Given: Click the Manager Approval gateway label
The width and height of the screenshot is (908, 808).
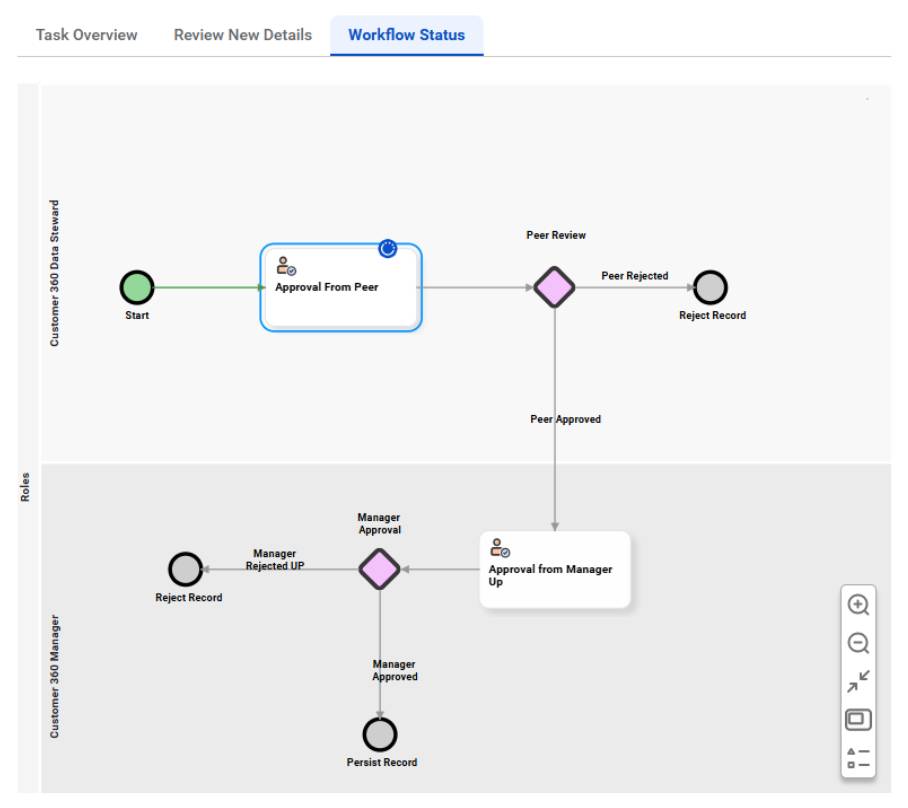Looking at the screenshot, I should pos(379,524).
